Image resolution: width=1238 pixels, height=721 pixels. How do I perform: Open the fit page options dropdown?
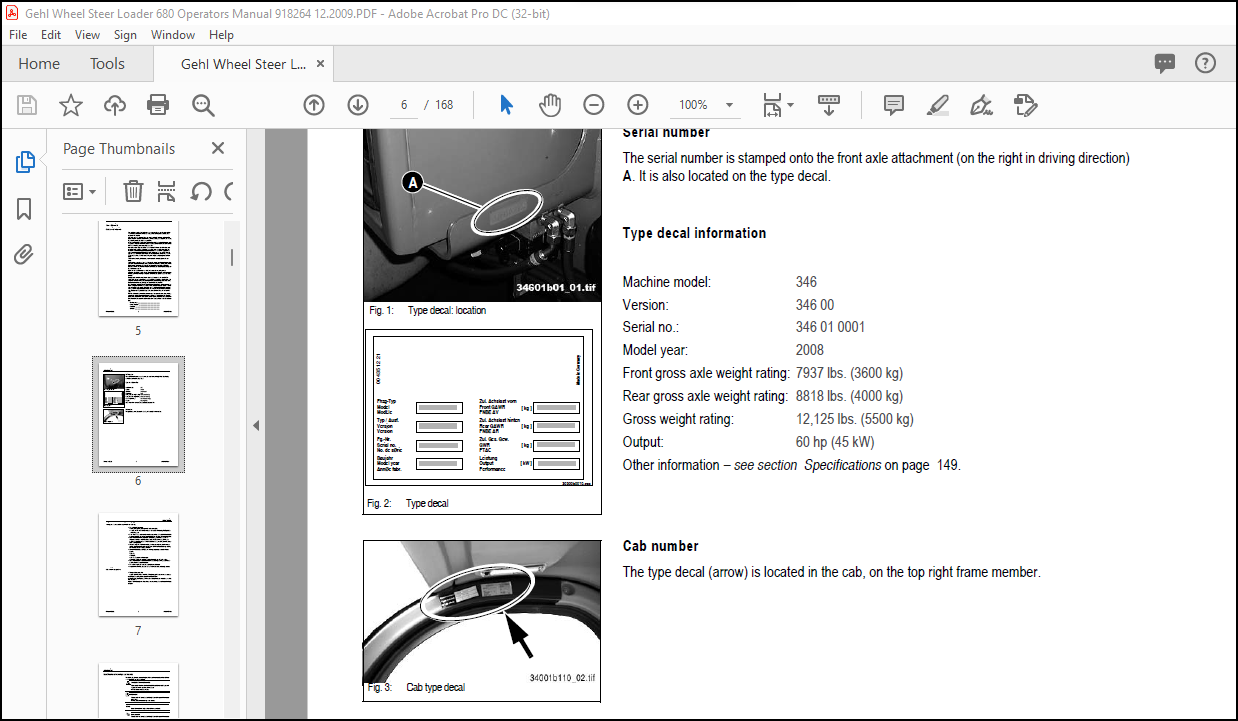779,105
